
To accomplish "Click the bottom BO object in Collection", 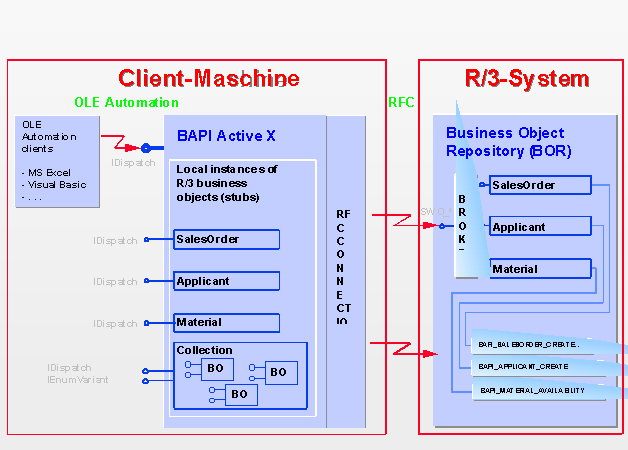I will [239, 394].
